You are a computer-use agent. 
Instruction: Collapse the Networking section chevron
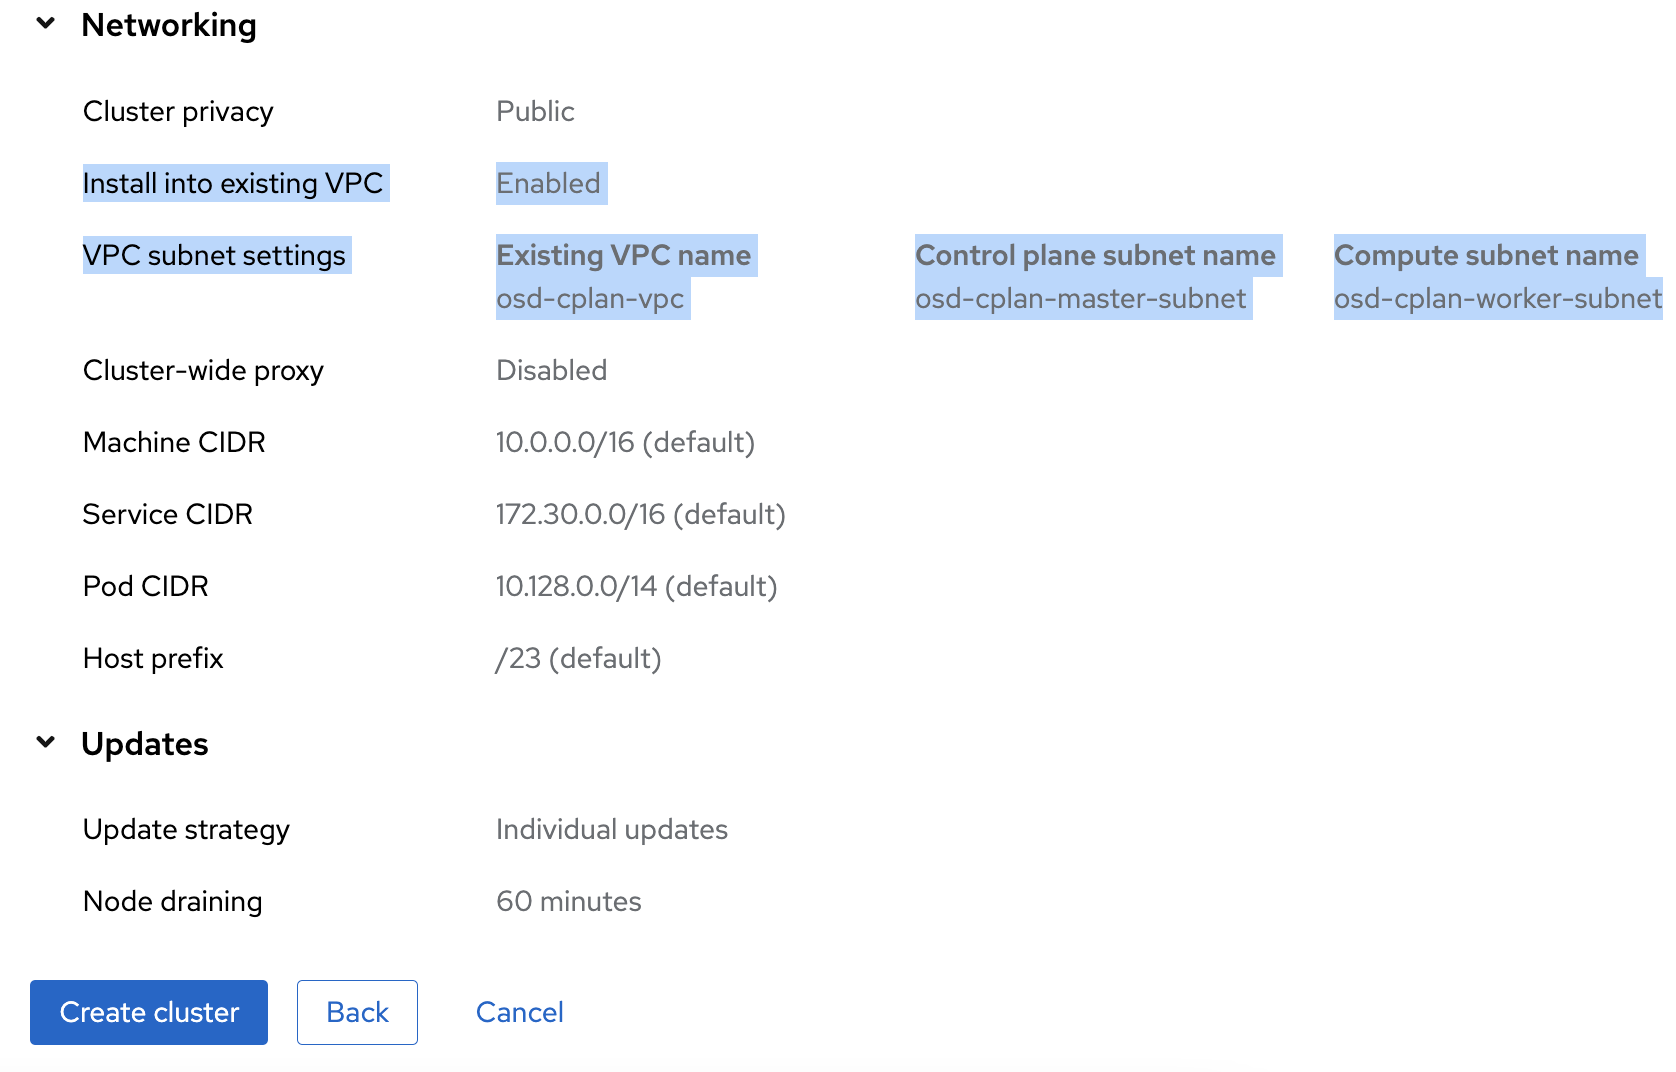click(46, 24)
